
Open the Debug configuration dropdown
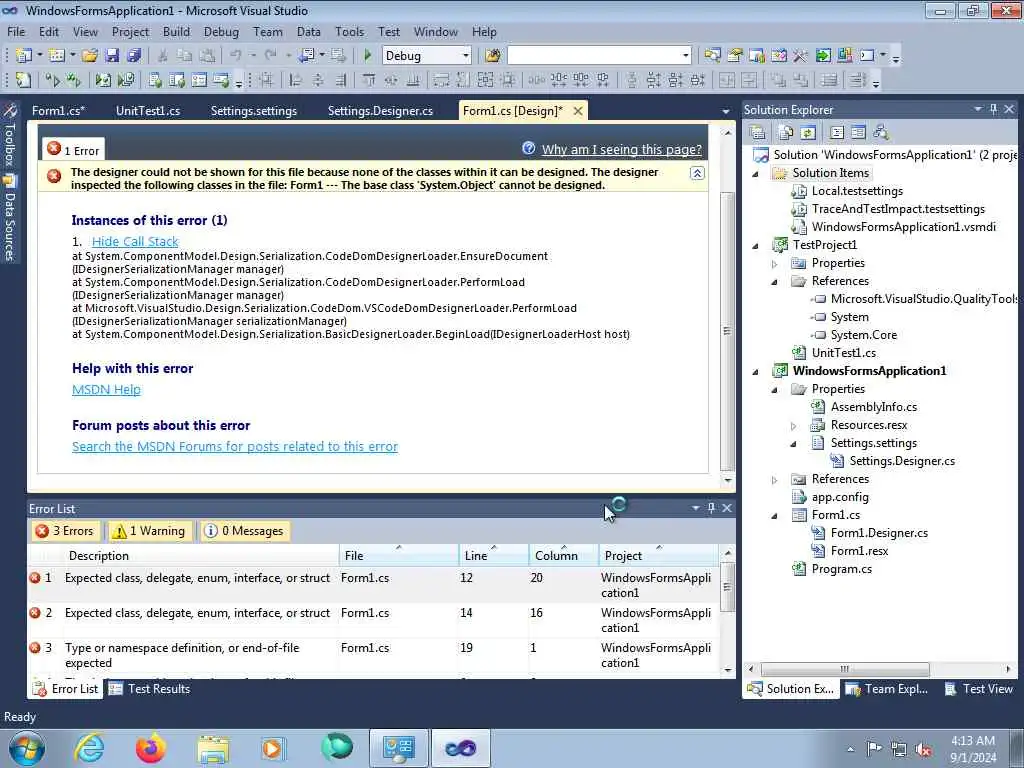(x=466, y=56)
